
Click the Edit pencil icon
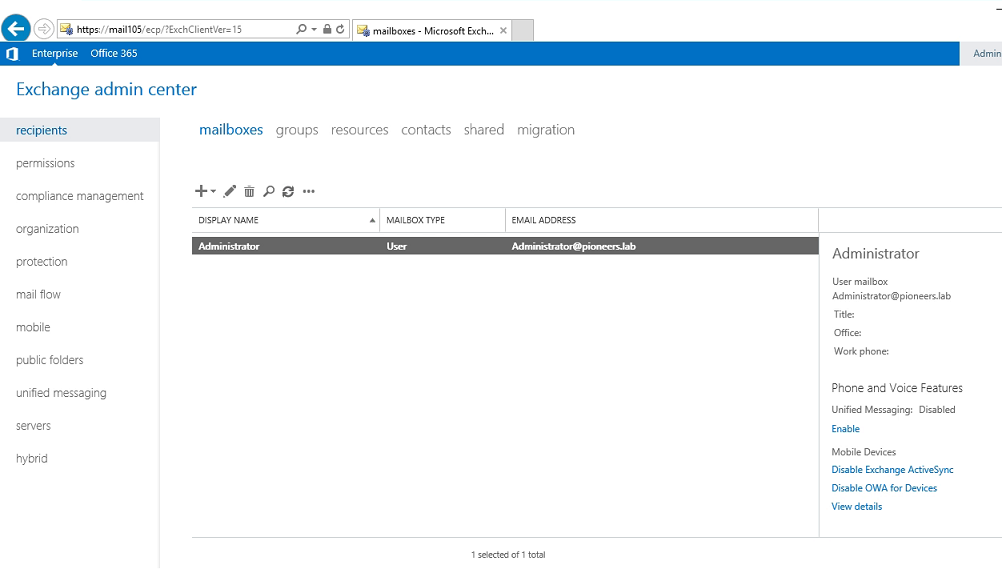pos(229,191)
